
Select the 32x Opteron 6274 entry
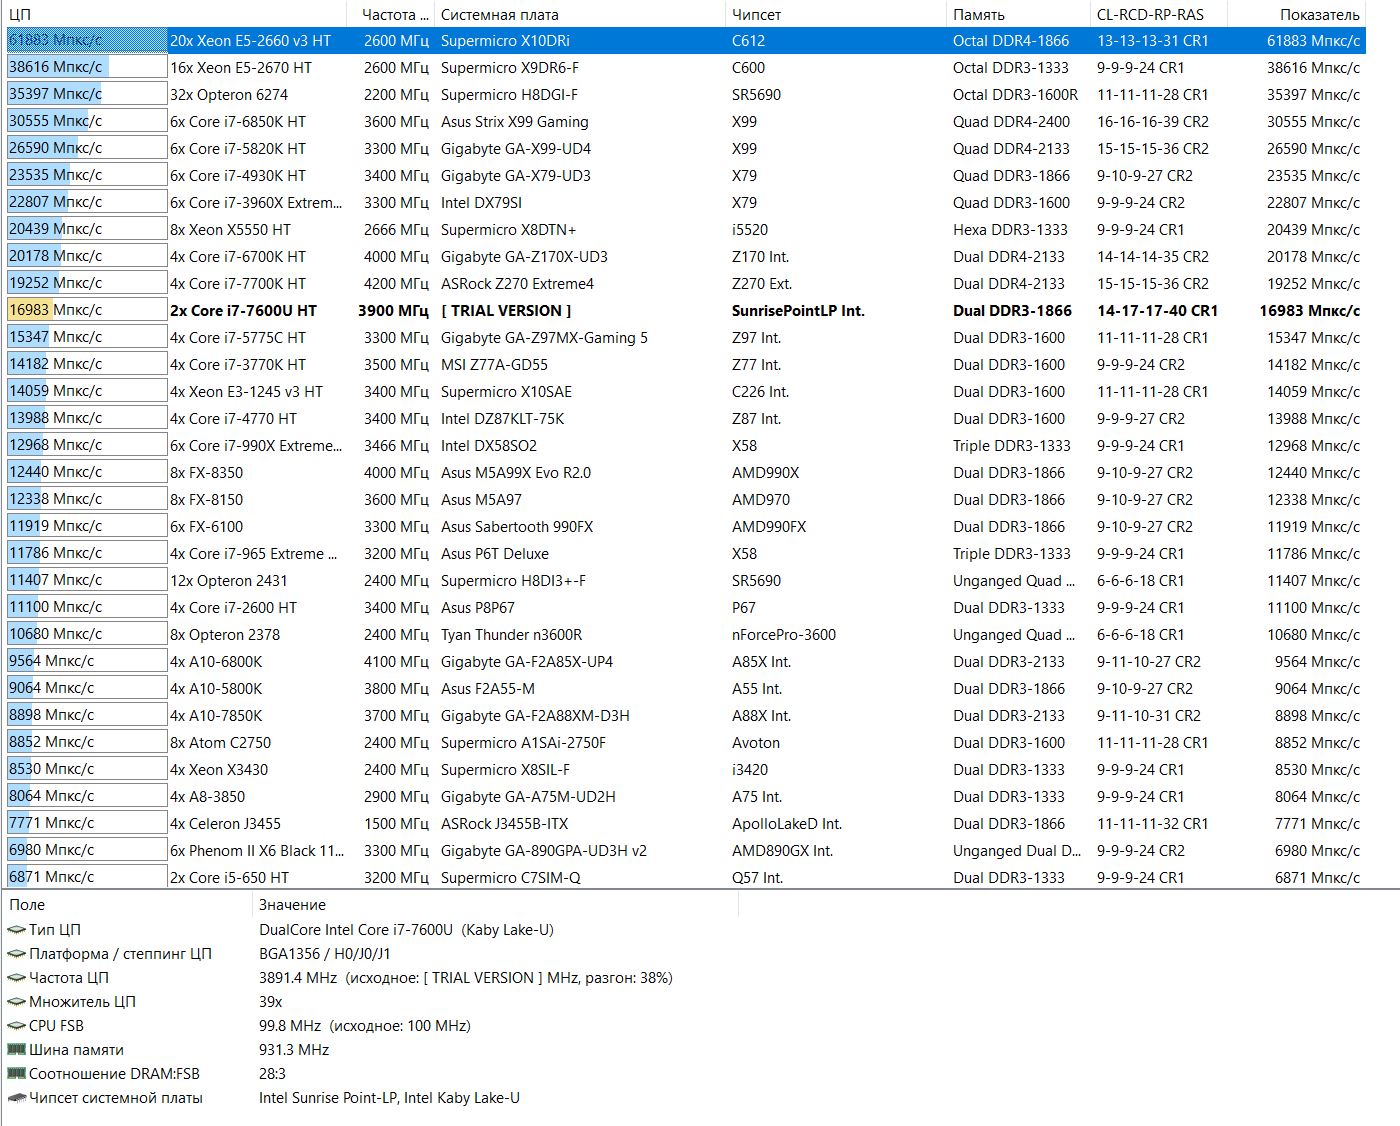point(229,95)
